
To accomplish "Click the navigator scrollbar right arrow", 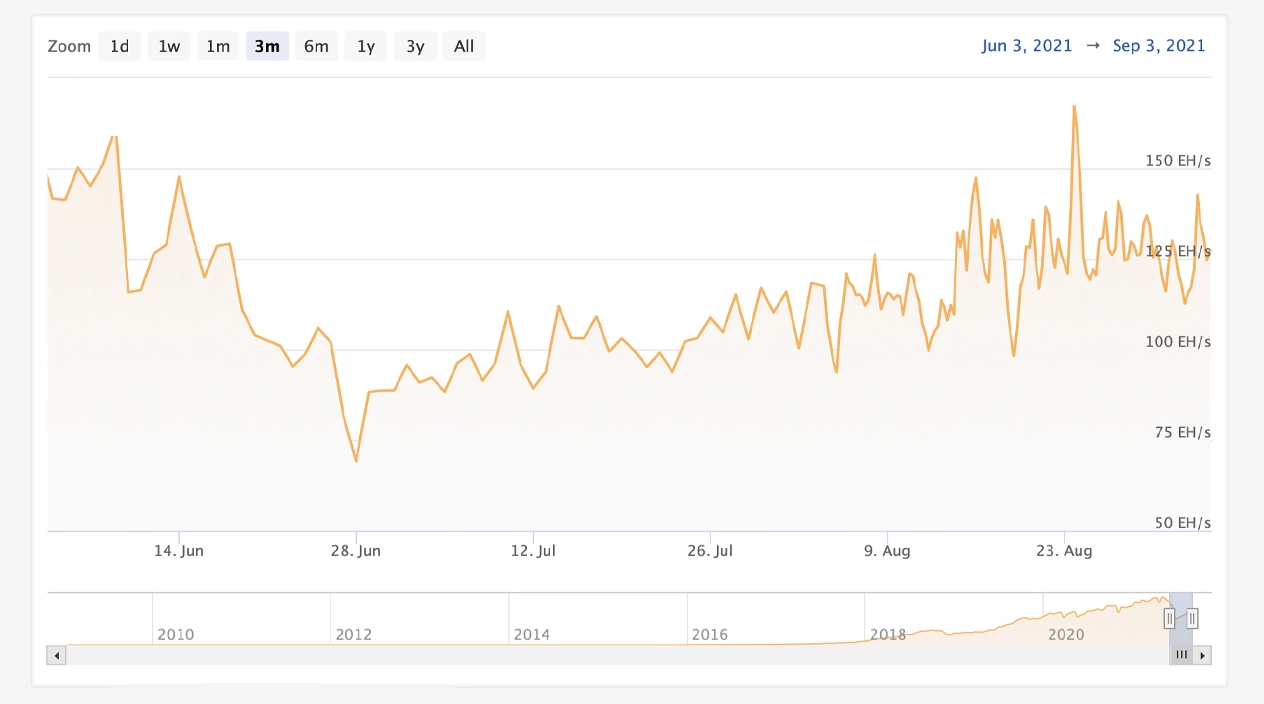I will pos(1203,655).
